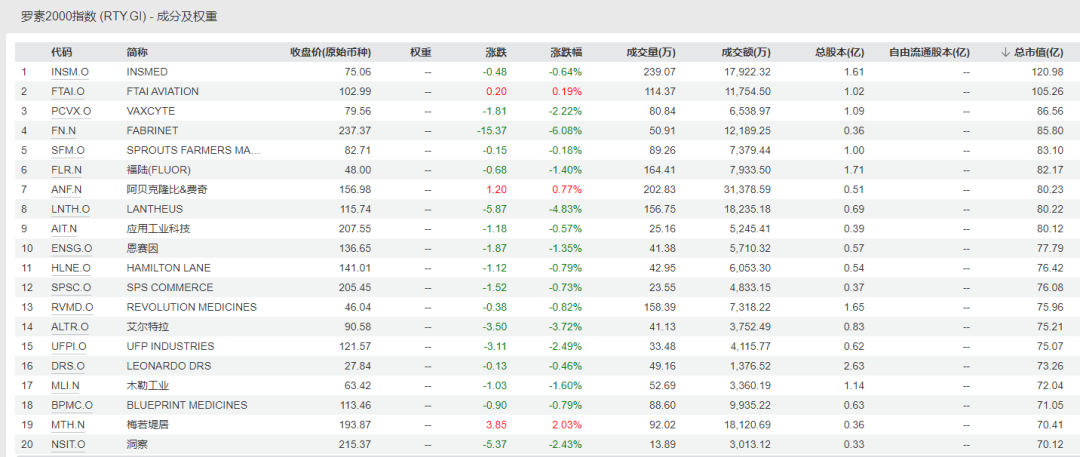Open stock code RVMD.O
This screenshot has width=1080, height=457.
click(72, 307)
